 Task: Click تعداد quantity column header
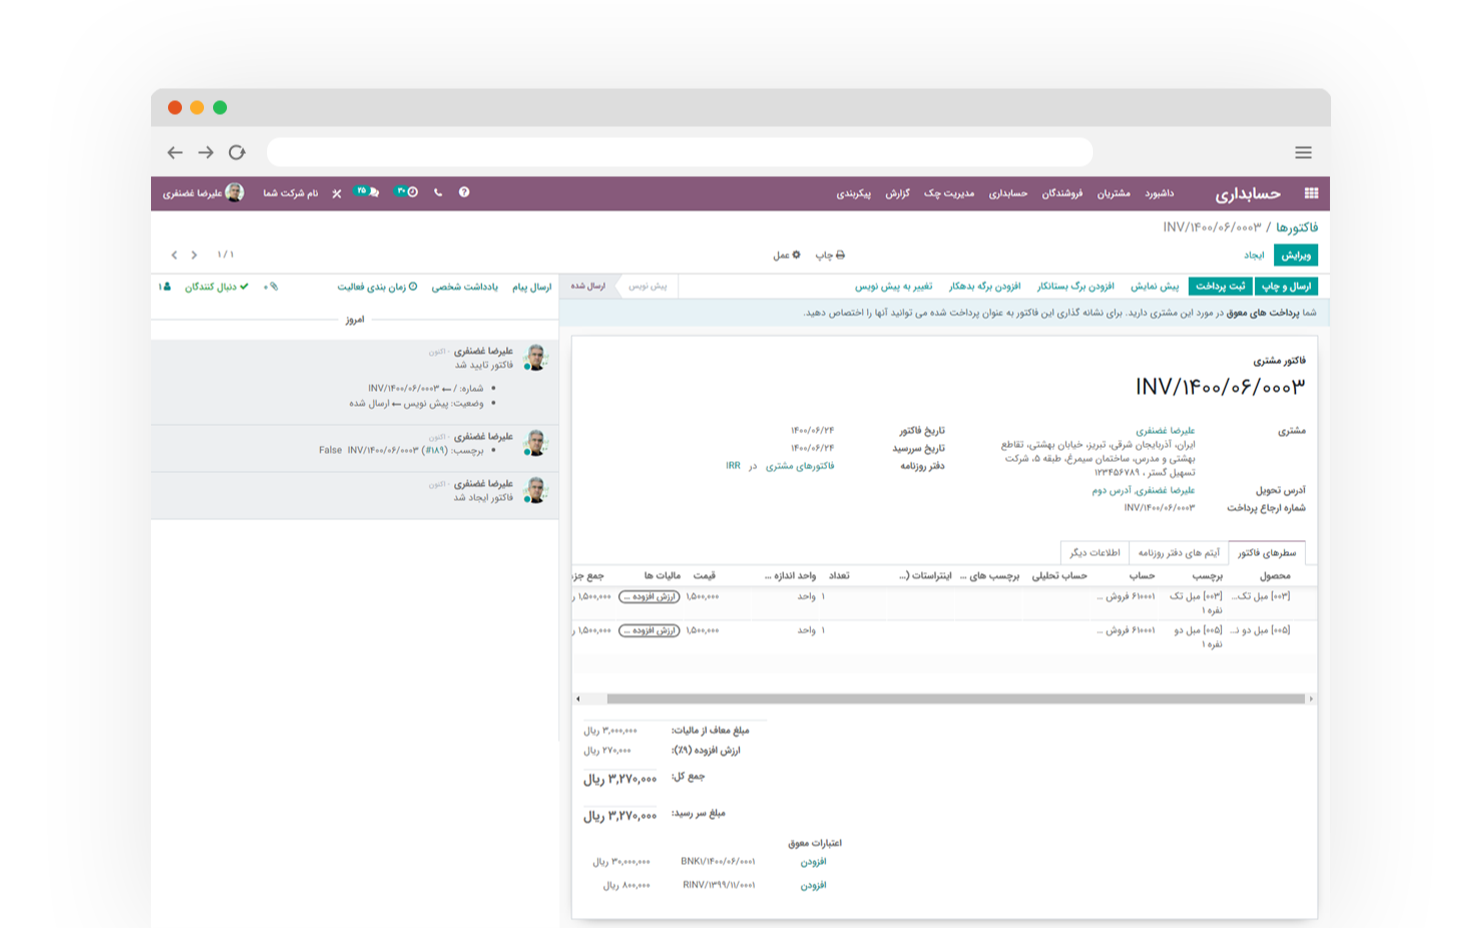tap(839, 576)
